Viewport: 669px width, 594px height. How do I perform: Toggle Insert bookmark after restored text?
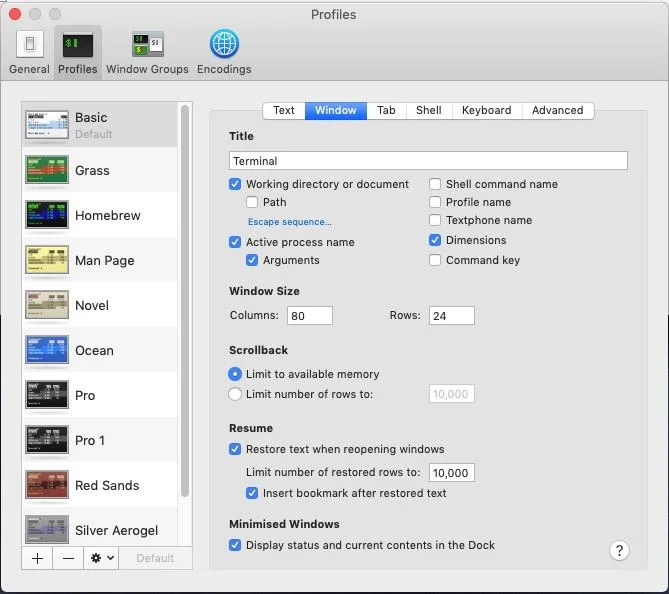coord(252,493)
